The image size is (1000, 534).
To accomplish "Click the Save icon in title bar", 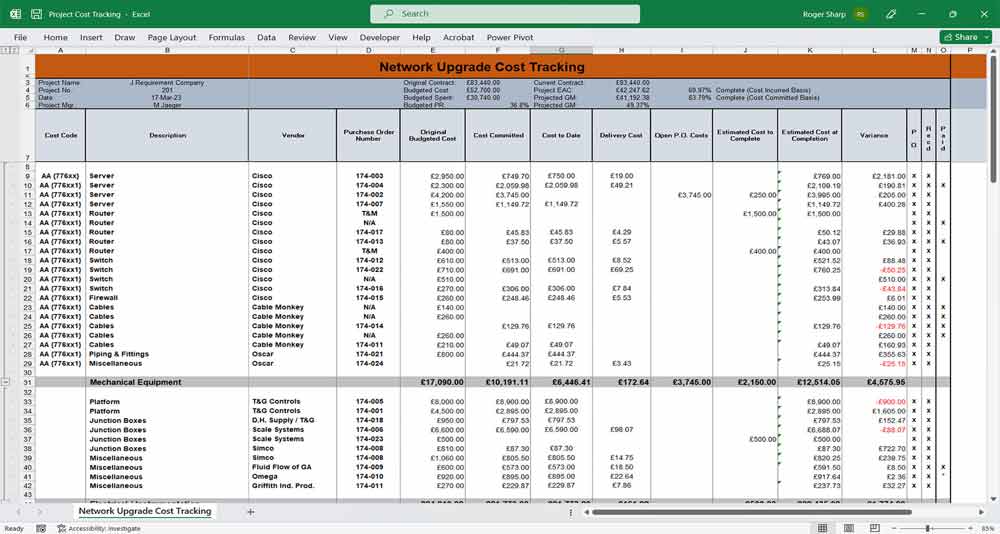I will coord(36,14).
